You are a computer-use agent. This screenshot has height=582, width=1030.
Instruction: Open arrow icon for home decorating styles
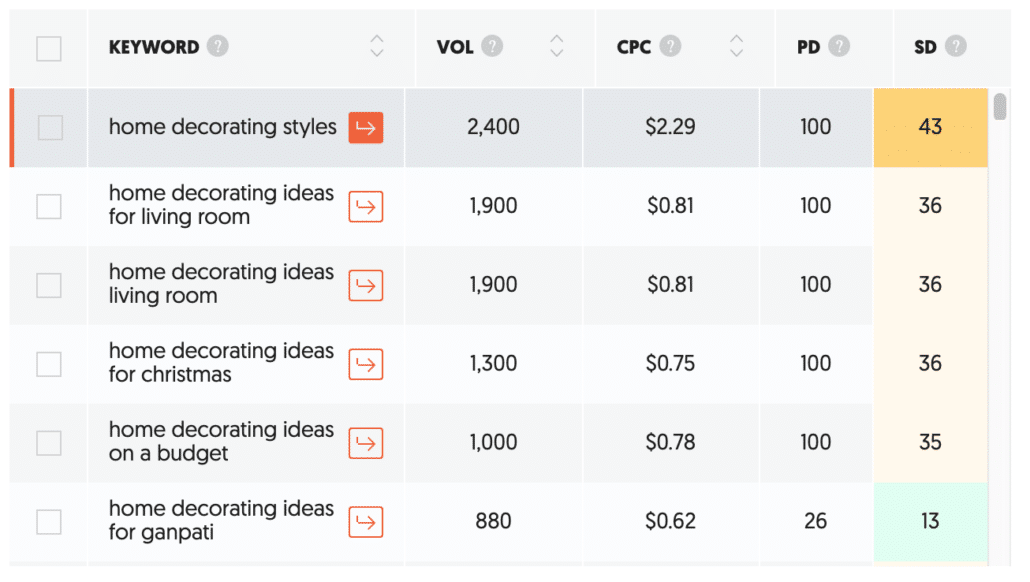pyautogui.click(x=366, y=127)
